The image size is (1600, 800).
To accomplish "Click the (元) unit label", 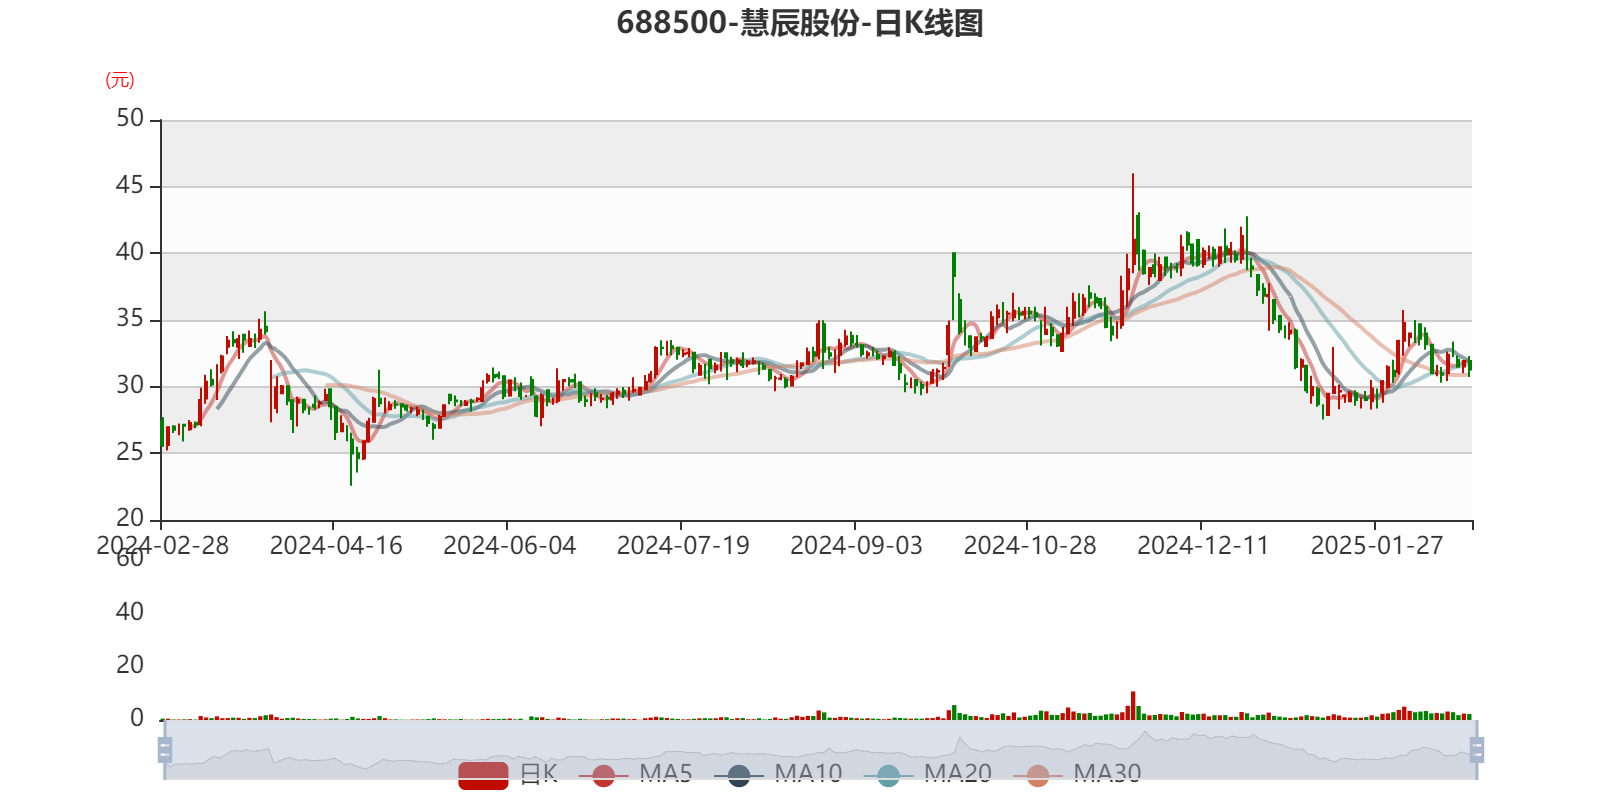I will point(120,80).
